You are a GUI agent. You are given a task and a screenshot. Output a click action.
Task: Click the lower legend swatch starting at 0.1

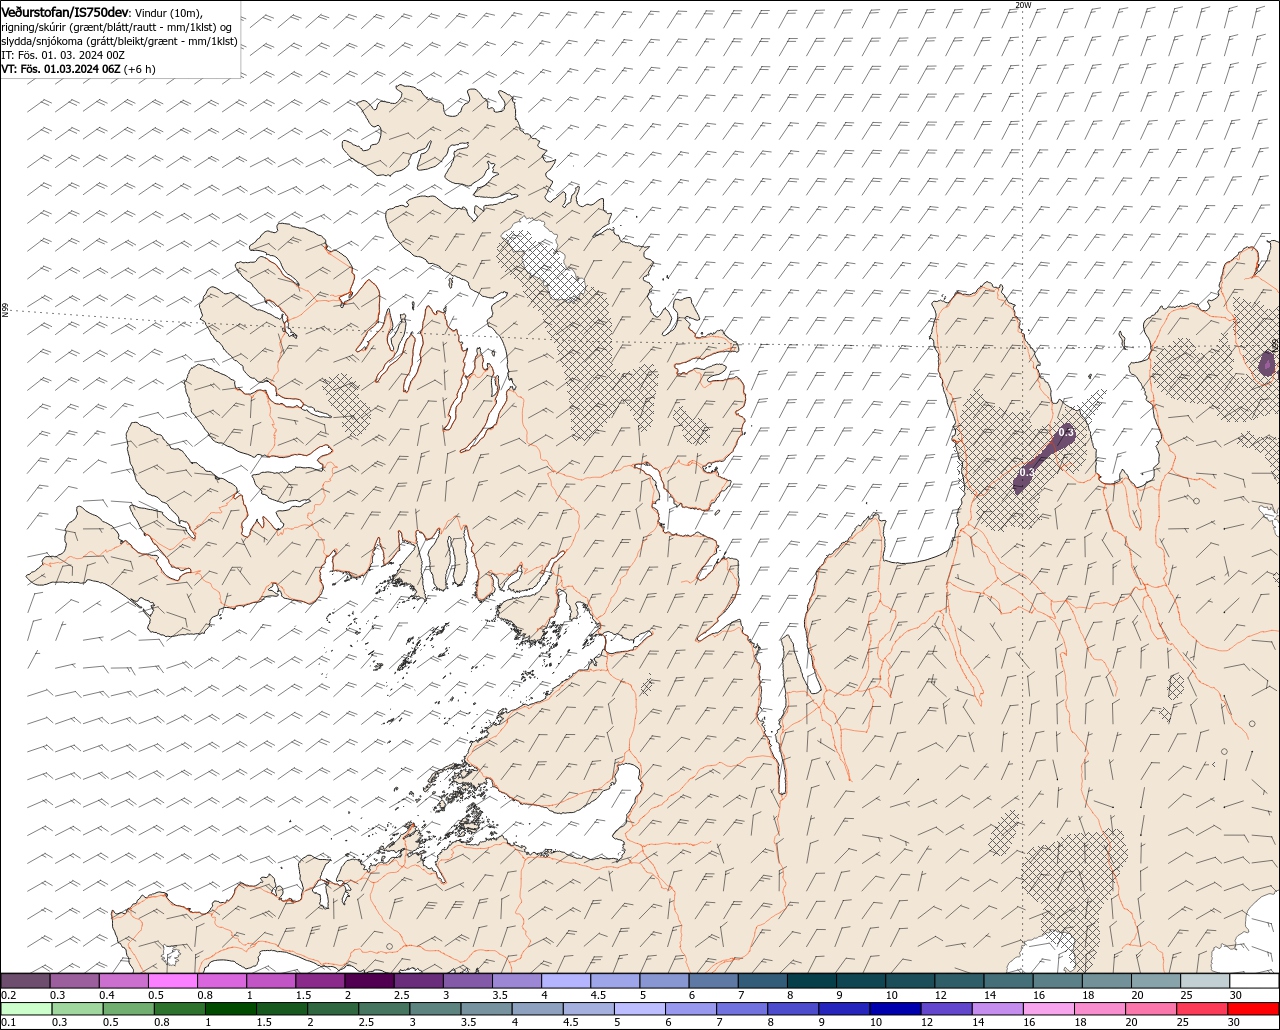pos(26,1009)
